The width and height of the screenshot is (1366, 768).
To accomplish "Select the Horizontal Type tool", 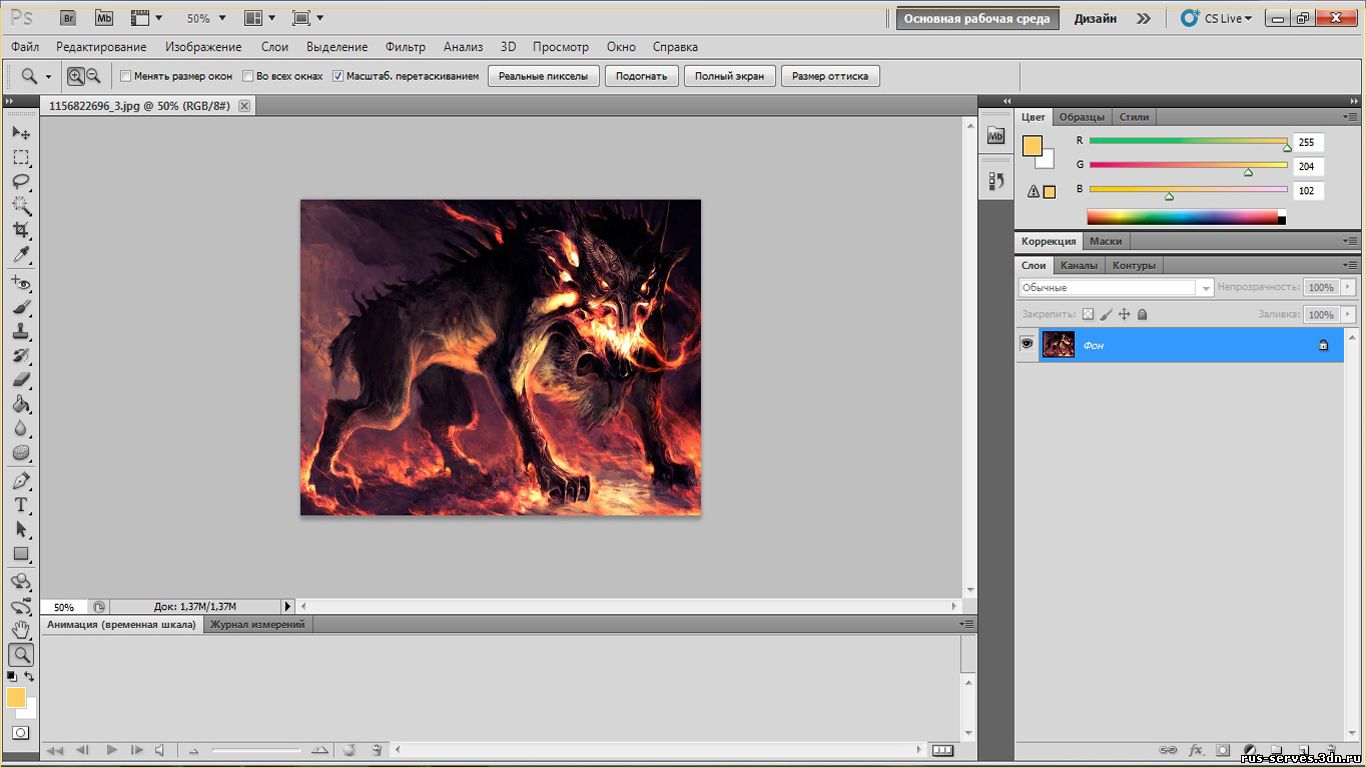I will tap(20, 506).
